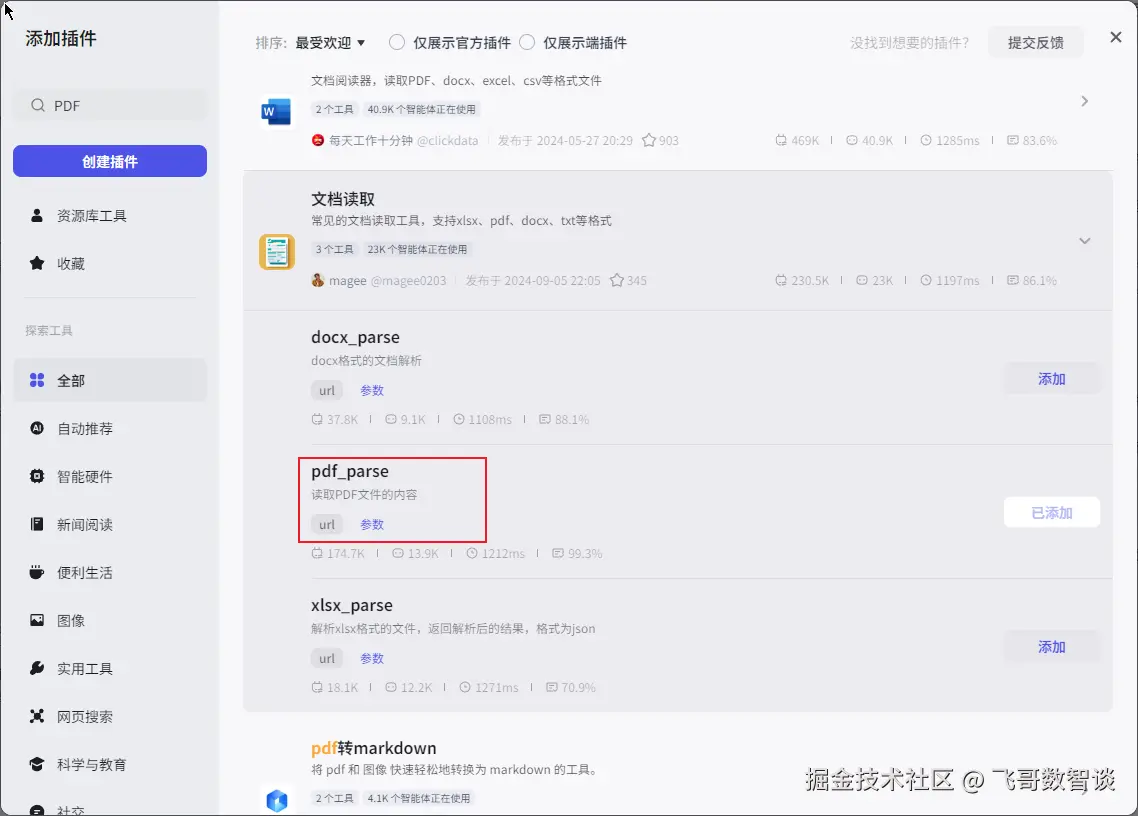Click the 实用工具 wrench icon

click(x=37, y=668)
